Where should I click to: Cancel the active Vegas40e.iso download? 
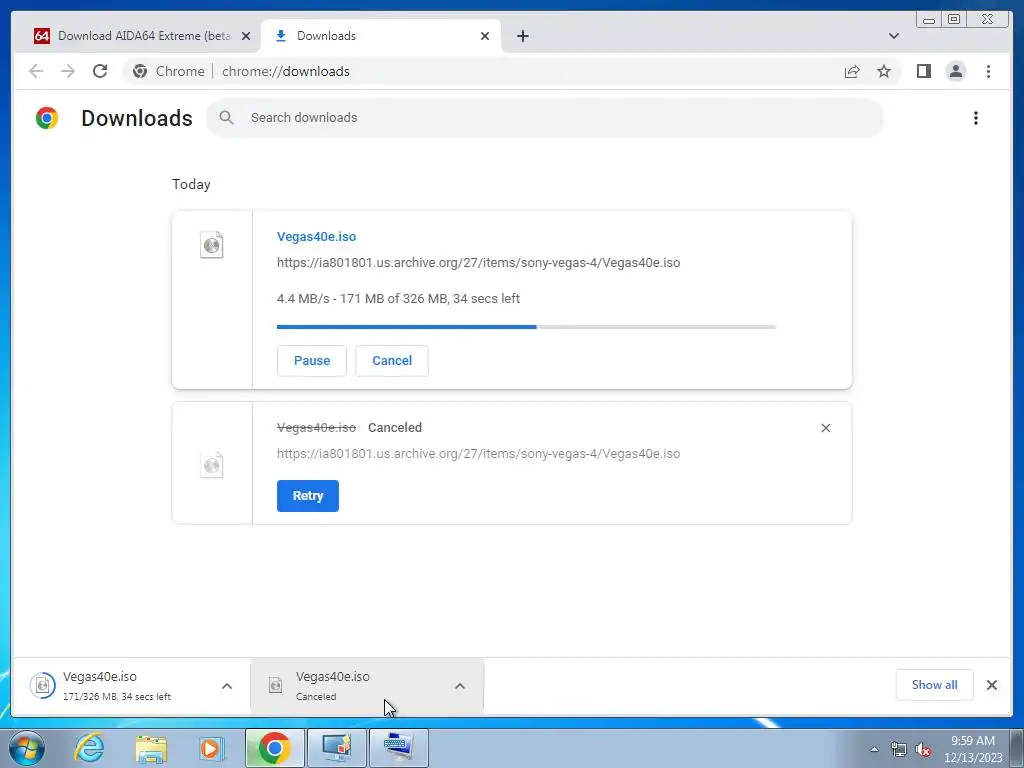[x=392, y=360]
